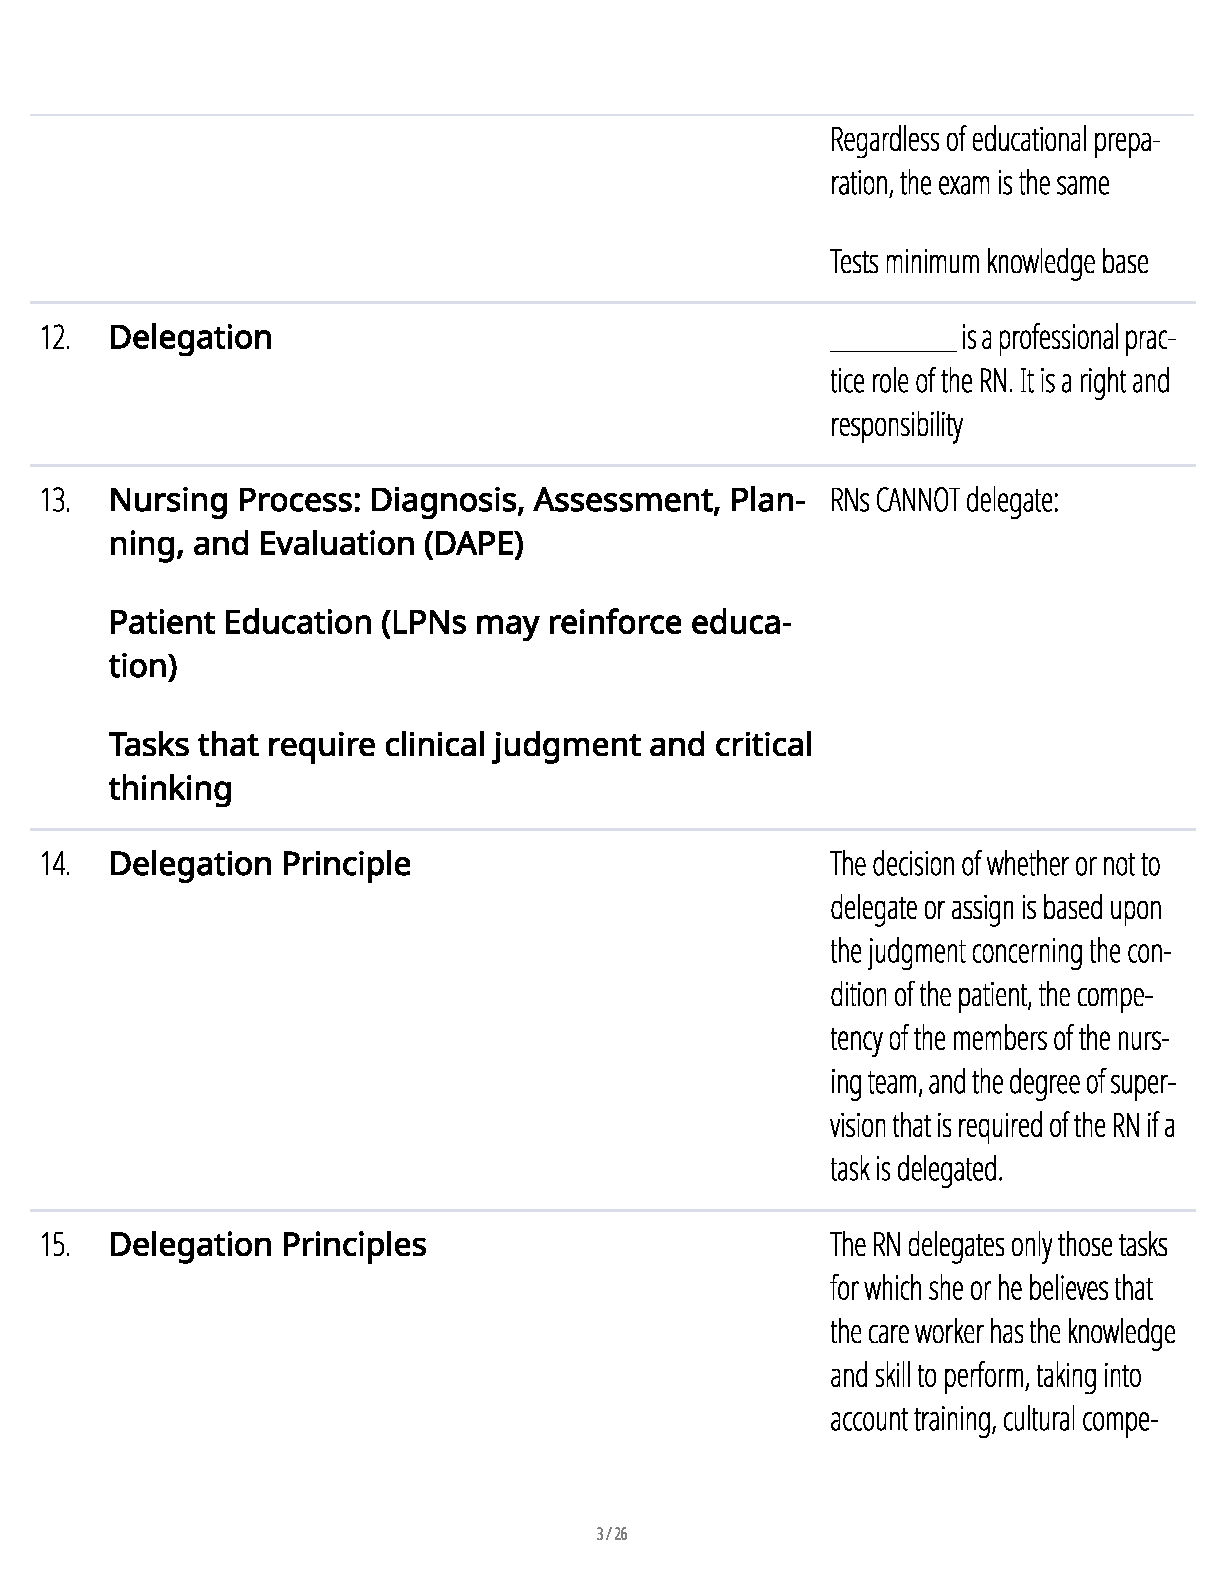The image size is (1224, 1584).
Task: Click 'account training, cultural compe-' line
Action: pyautogui.click(x=994, y=1419)
